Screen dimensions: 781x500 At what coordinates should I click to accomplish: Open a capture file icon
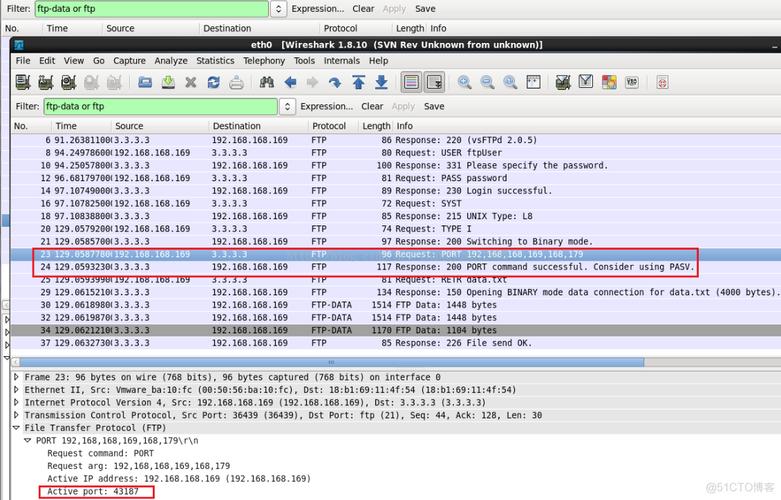145,82
